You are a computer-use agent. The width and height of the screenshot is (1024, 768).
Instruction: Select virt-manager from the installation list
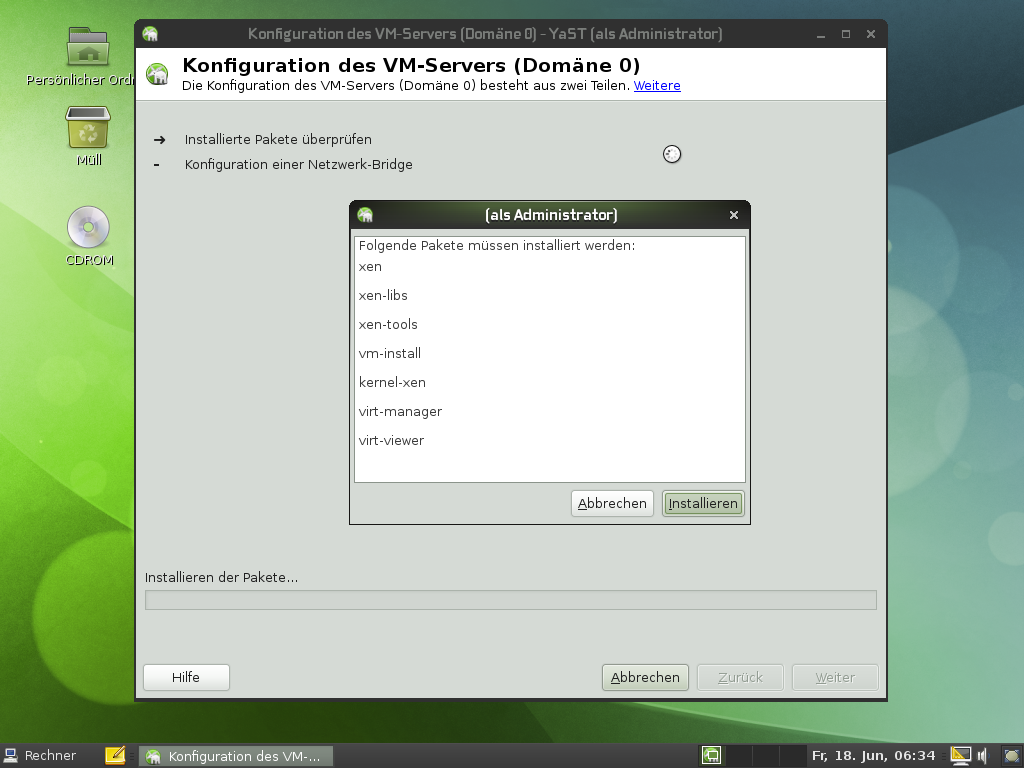pos(399,411)
